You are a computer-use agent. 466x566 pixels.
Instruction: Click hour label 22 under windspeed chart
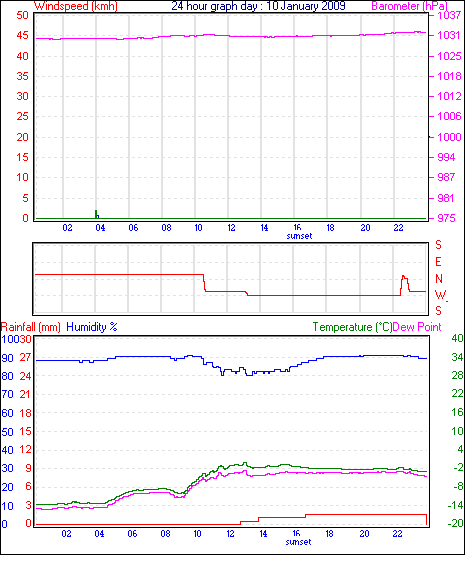pyautogui.click(x=399, y=228)
